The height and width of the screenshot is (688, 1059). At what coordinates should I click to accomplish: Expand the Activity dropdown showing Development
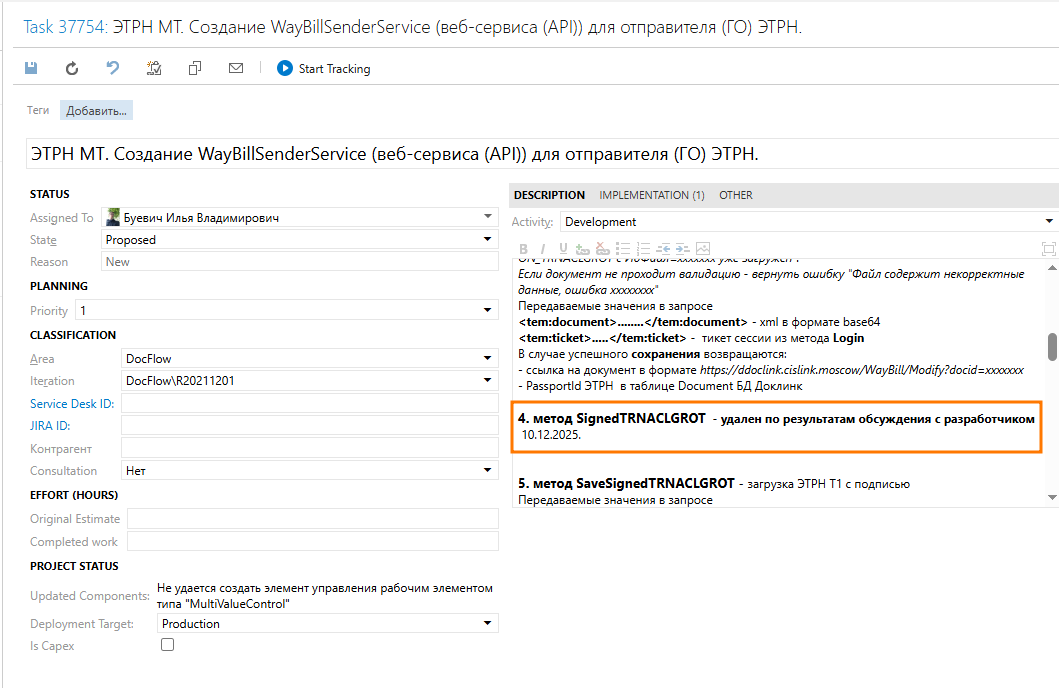(x=1049, y=221)
